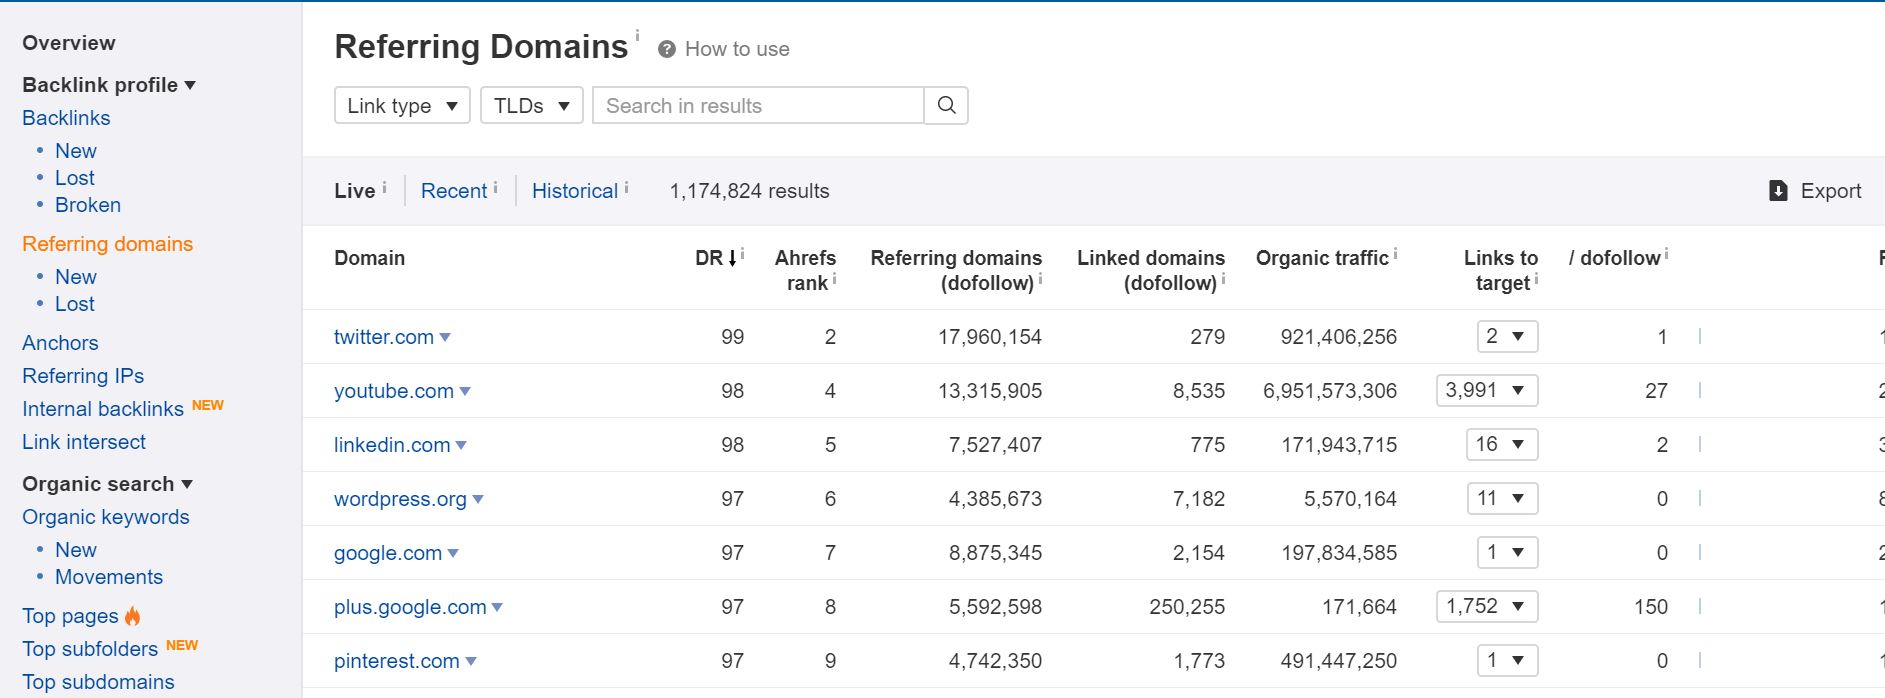Screen dimensions: 1885x698
Task: Open the google.com links dropdown showing 1
Action: coord(1507,552)
